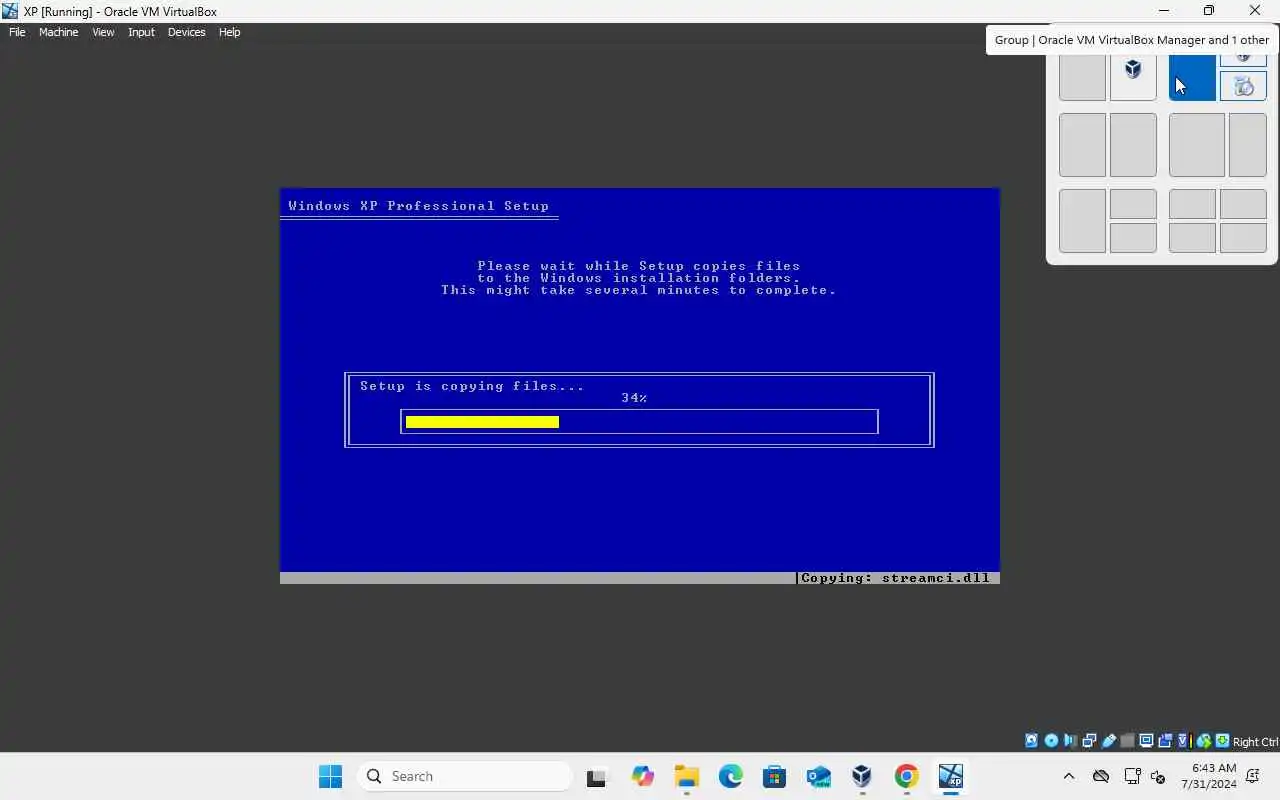Open Task View from the taskbar
Viewport: 1280px width, 800px height.
(597, 776)
